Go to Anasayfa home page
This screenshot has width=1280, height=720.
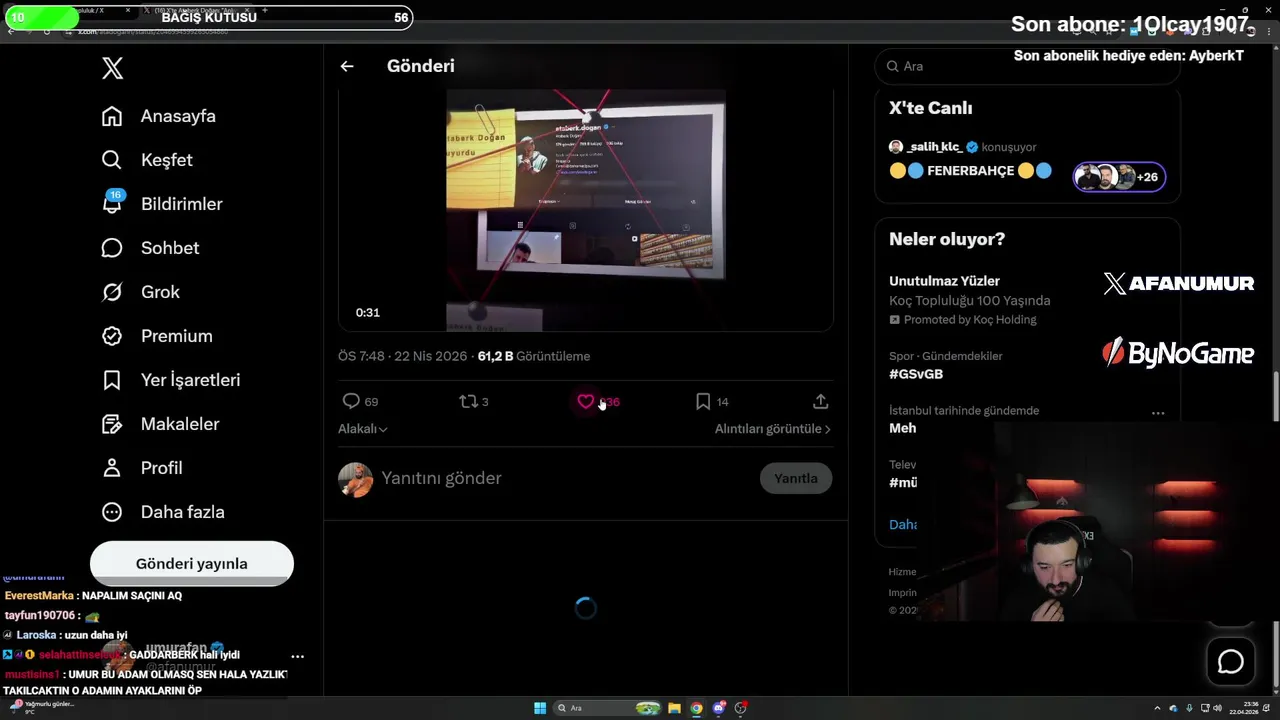[x=159, y=116]
